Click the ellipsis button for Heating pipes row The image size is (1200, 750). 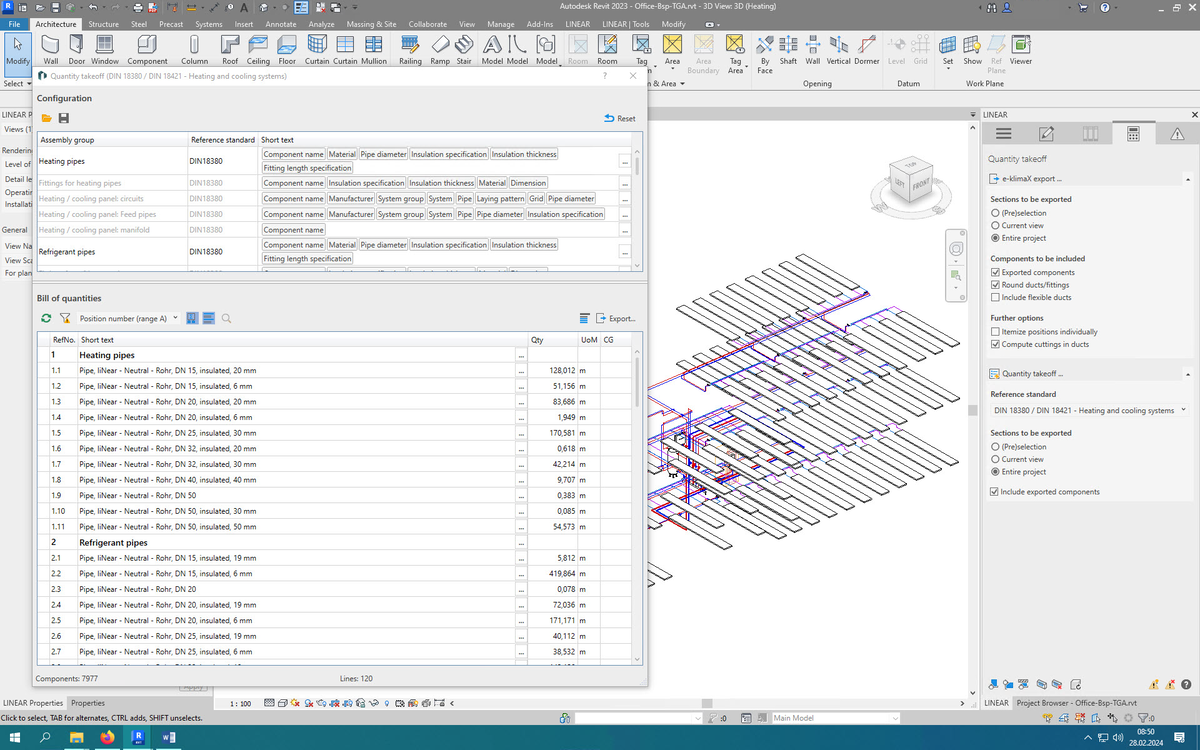(624, 161)
